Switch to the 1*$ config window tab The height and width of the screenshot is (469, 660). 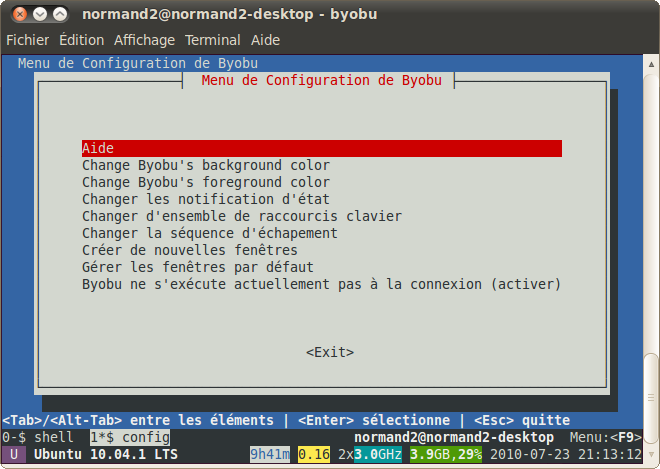(x=130, y=437)
